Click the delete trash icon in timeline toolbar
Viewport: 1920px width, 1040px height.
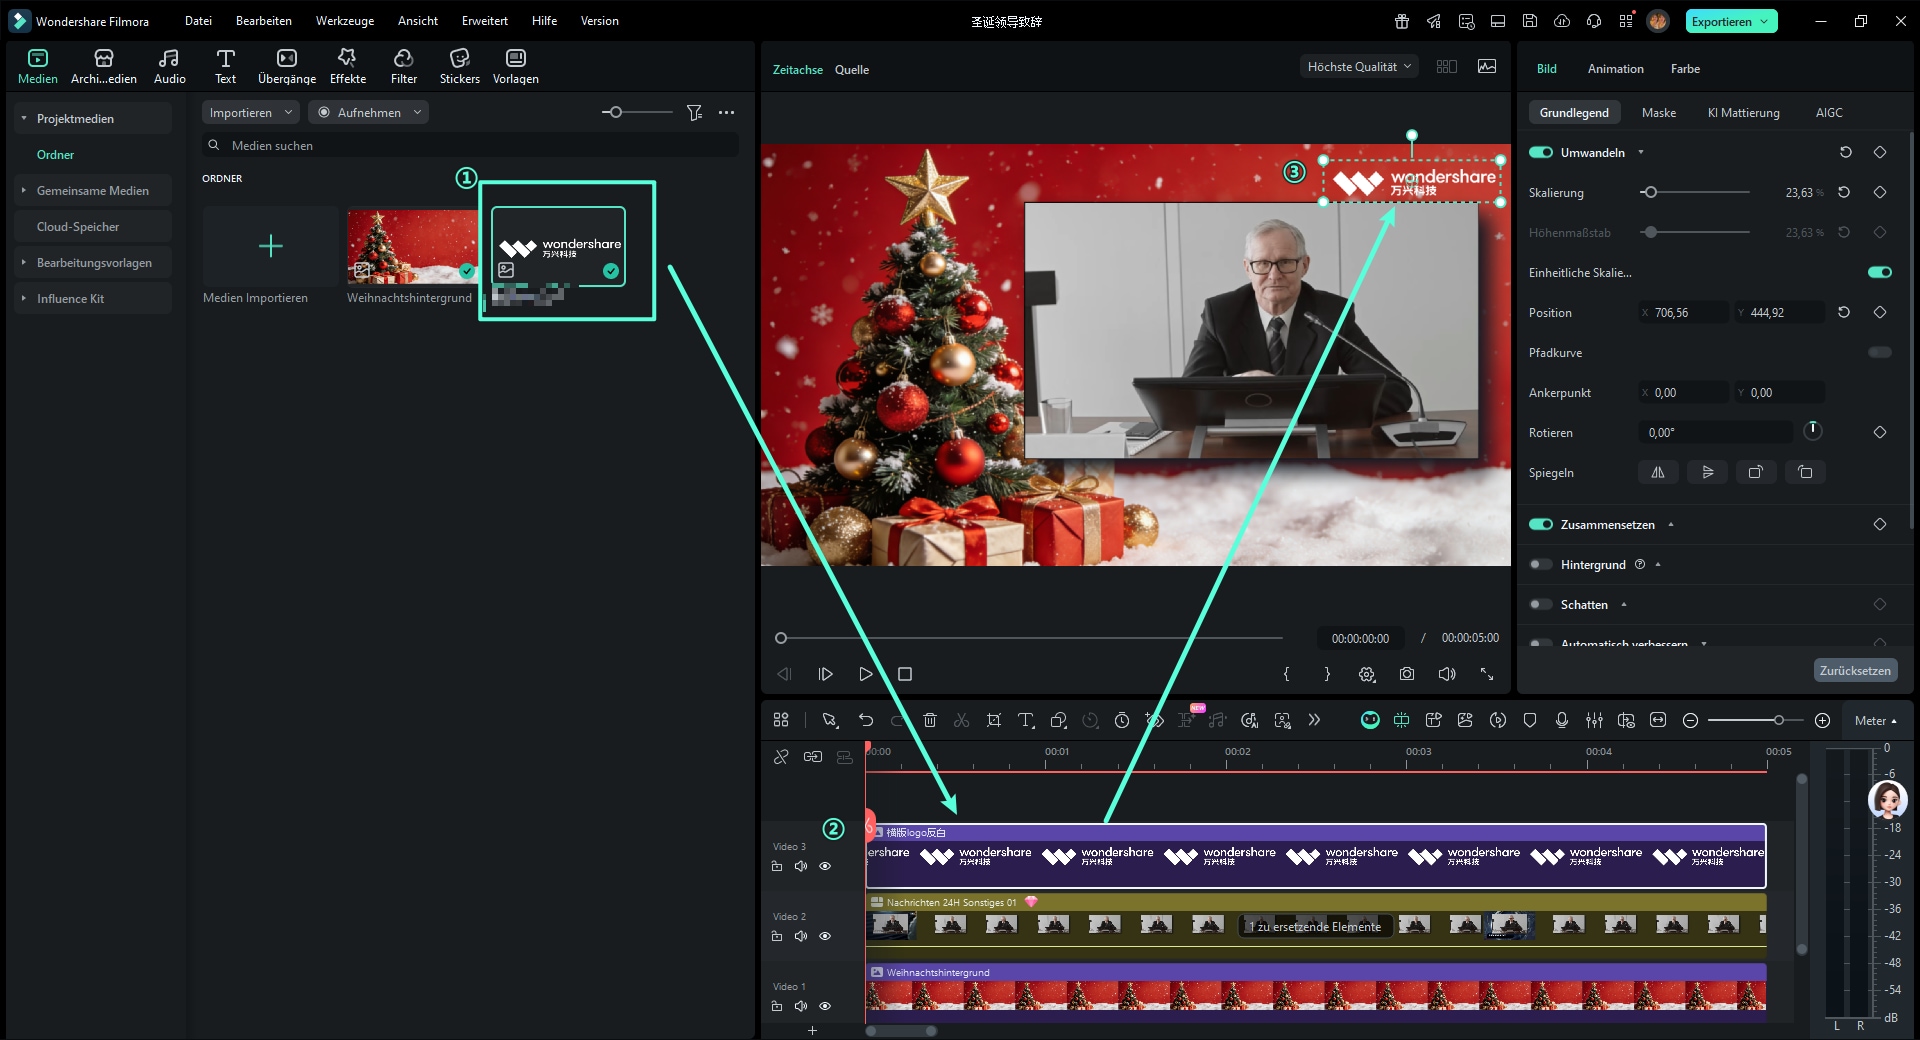coord(929,720)
